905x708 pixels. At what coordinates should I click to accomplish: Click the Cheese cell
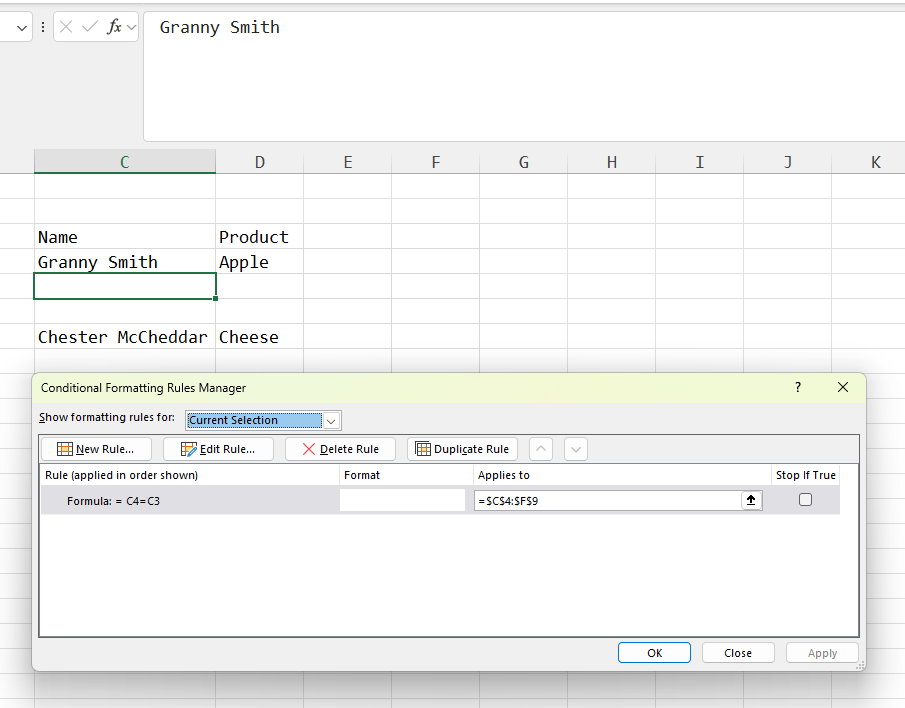[x=260, y=336]
